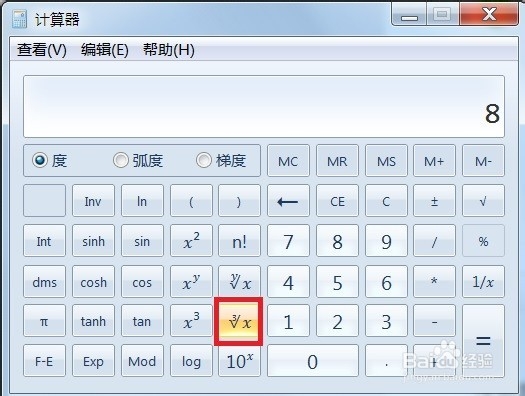Click the ln natural log button
Screen dimensions: 525x396
[x=142, y=201]
